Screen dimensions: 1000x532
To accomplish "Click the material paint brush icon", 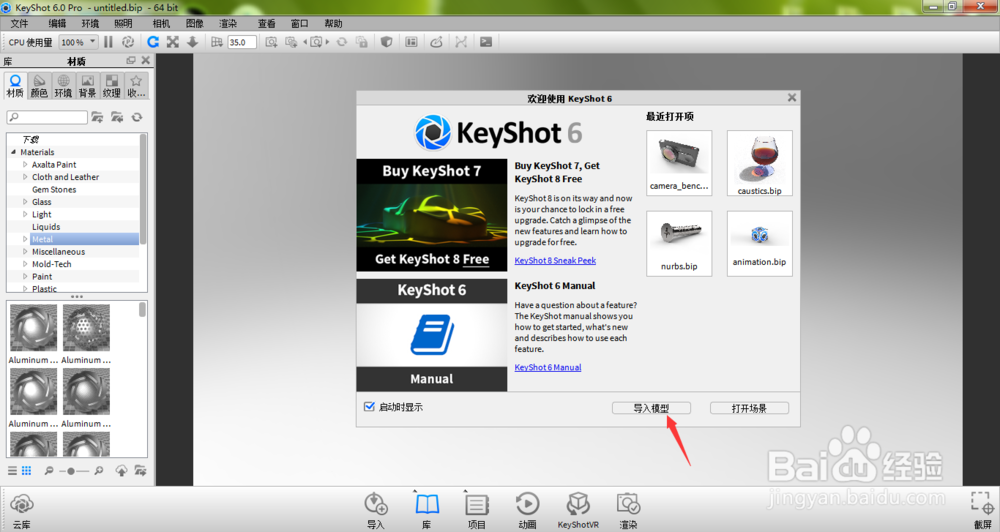I will point(436,42).
